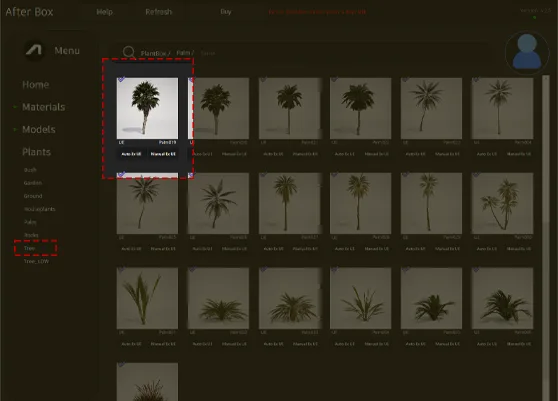The width and height of the screenshot is (558, 401).
Task: Select the Houseplants category
Action: click(x=40, y=209)
